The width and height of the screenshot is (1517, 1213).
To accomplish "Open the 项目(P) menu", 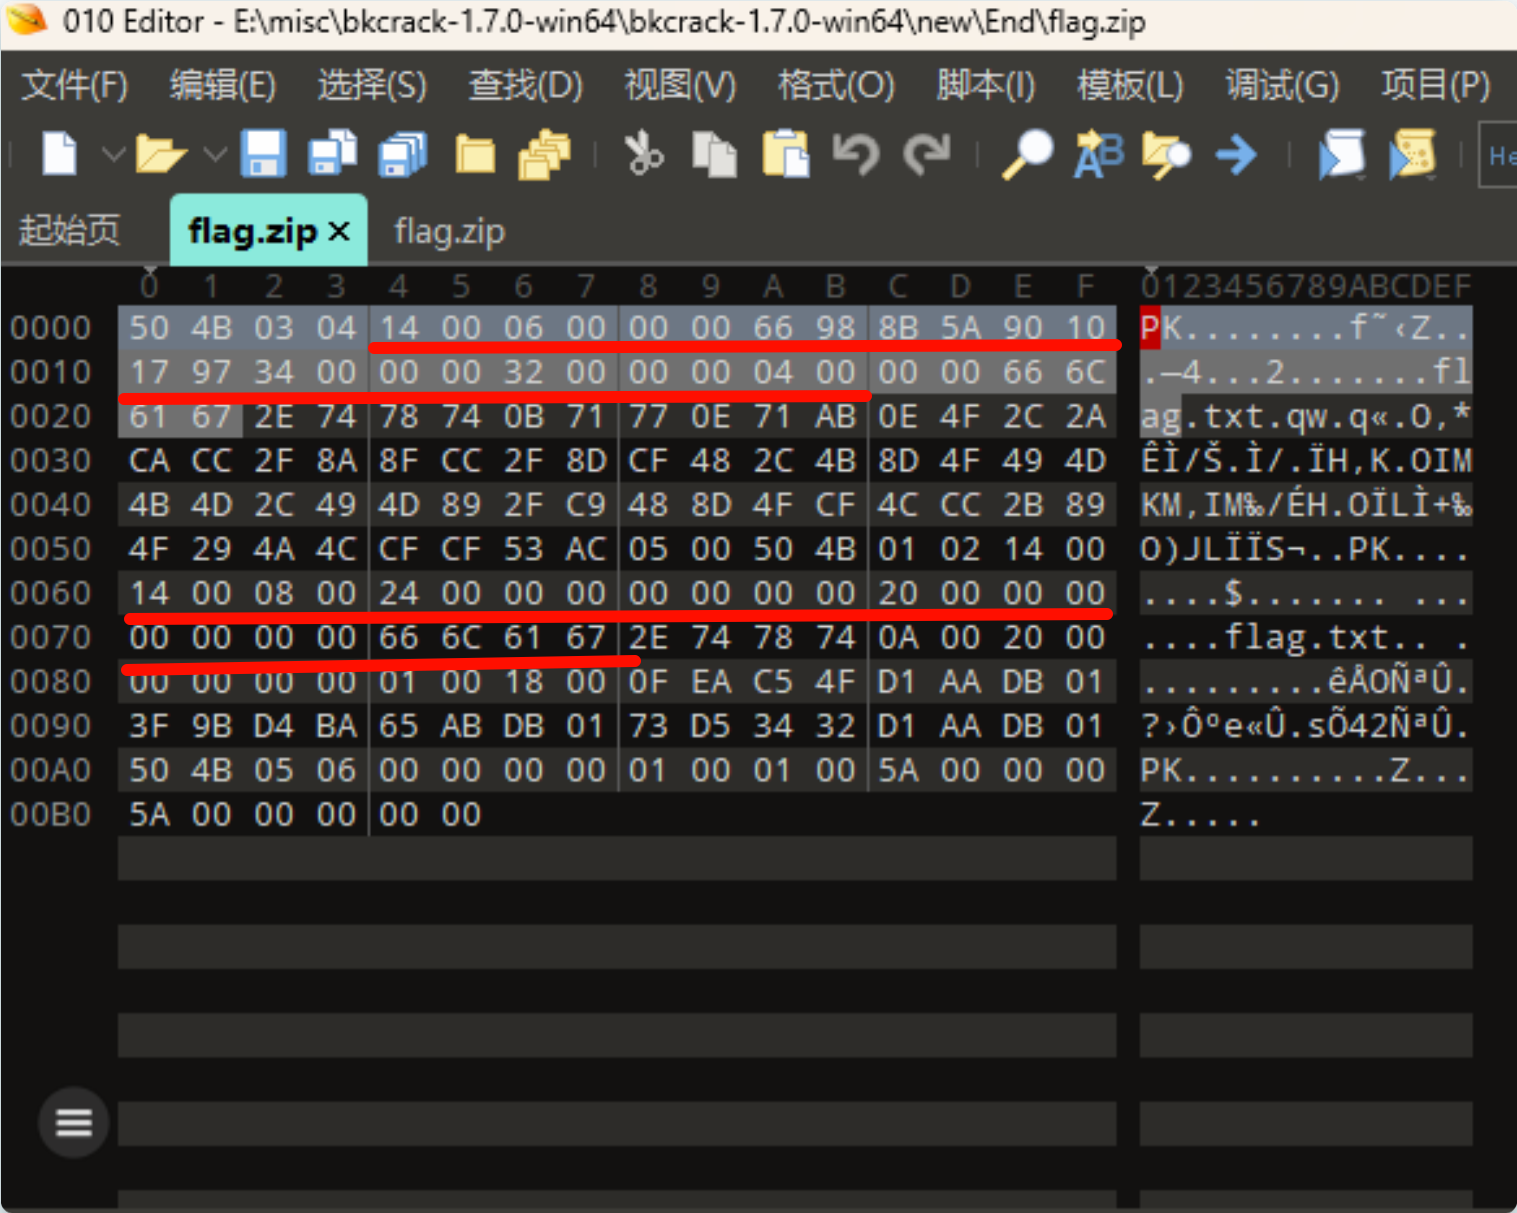I will 1435,85.
